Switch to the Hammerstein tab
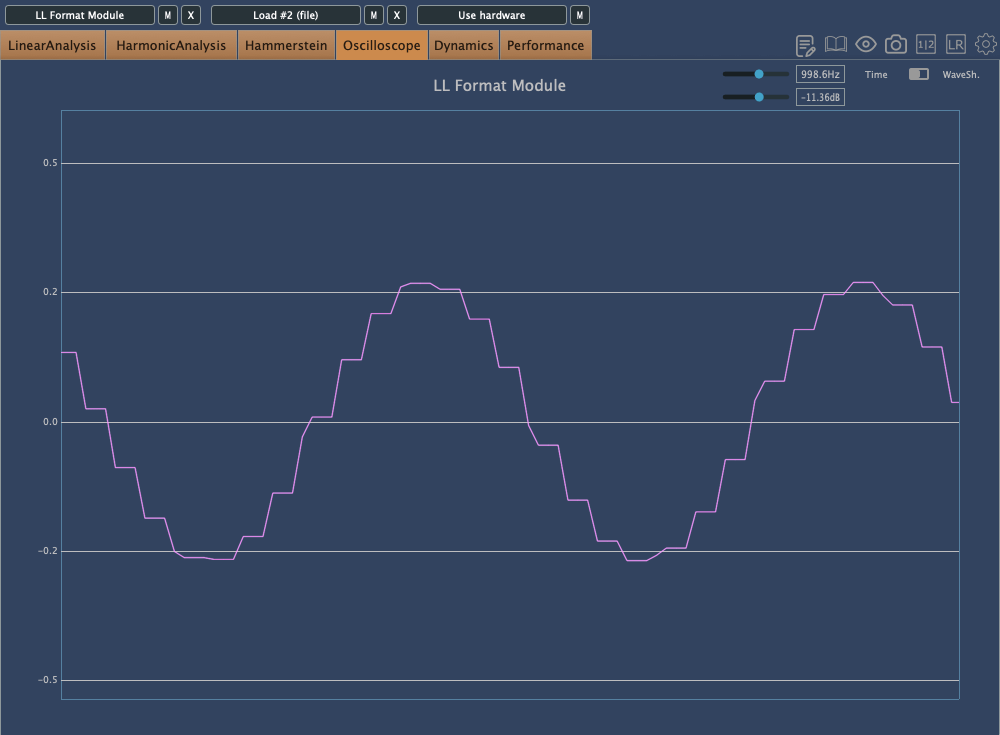 [286, 45]
